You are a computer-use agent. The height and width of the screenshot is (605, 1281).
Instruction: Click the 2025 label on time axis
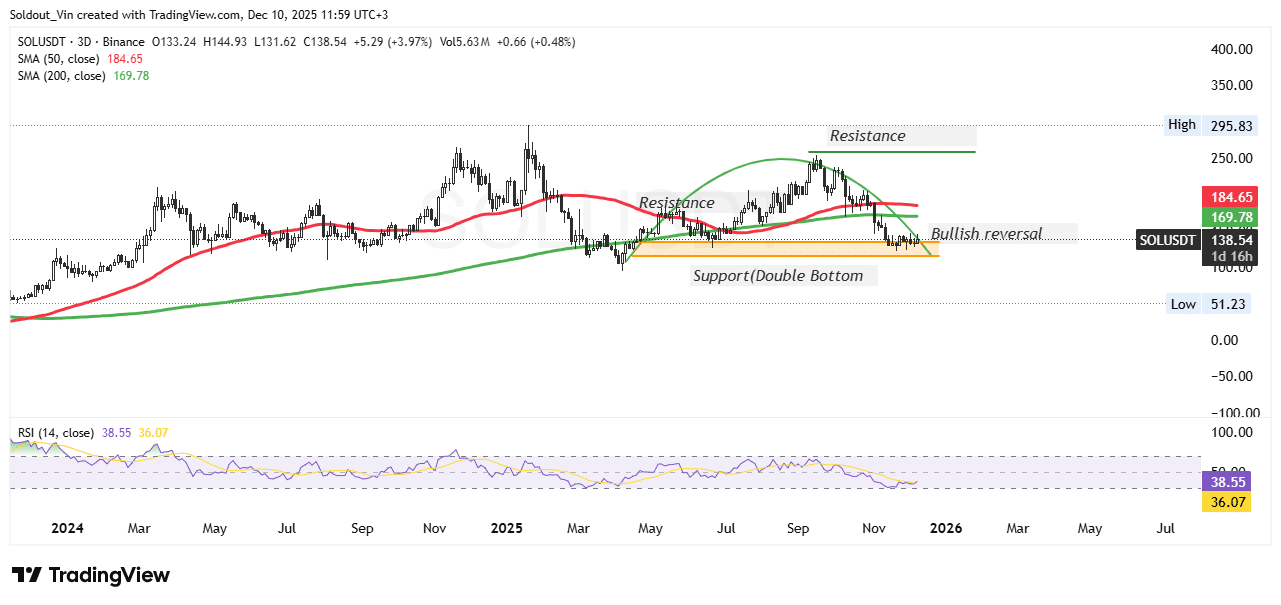pyautogui.click(x=506, y=527)
